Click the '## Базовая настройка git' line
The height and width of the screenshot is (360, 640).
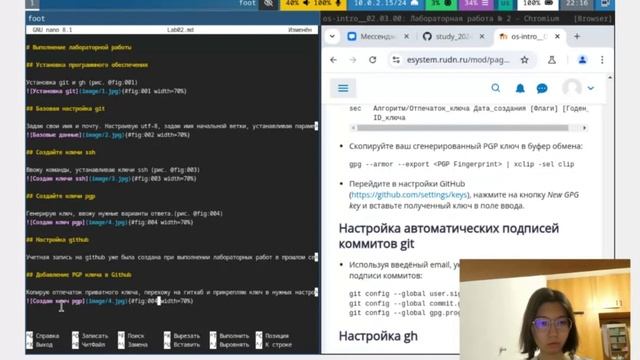pos(65,109)
